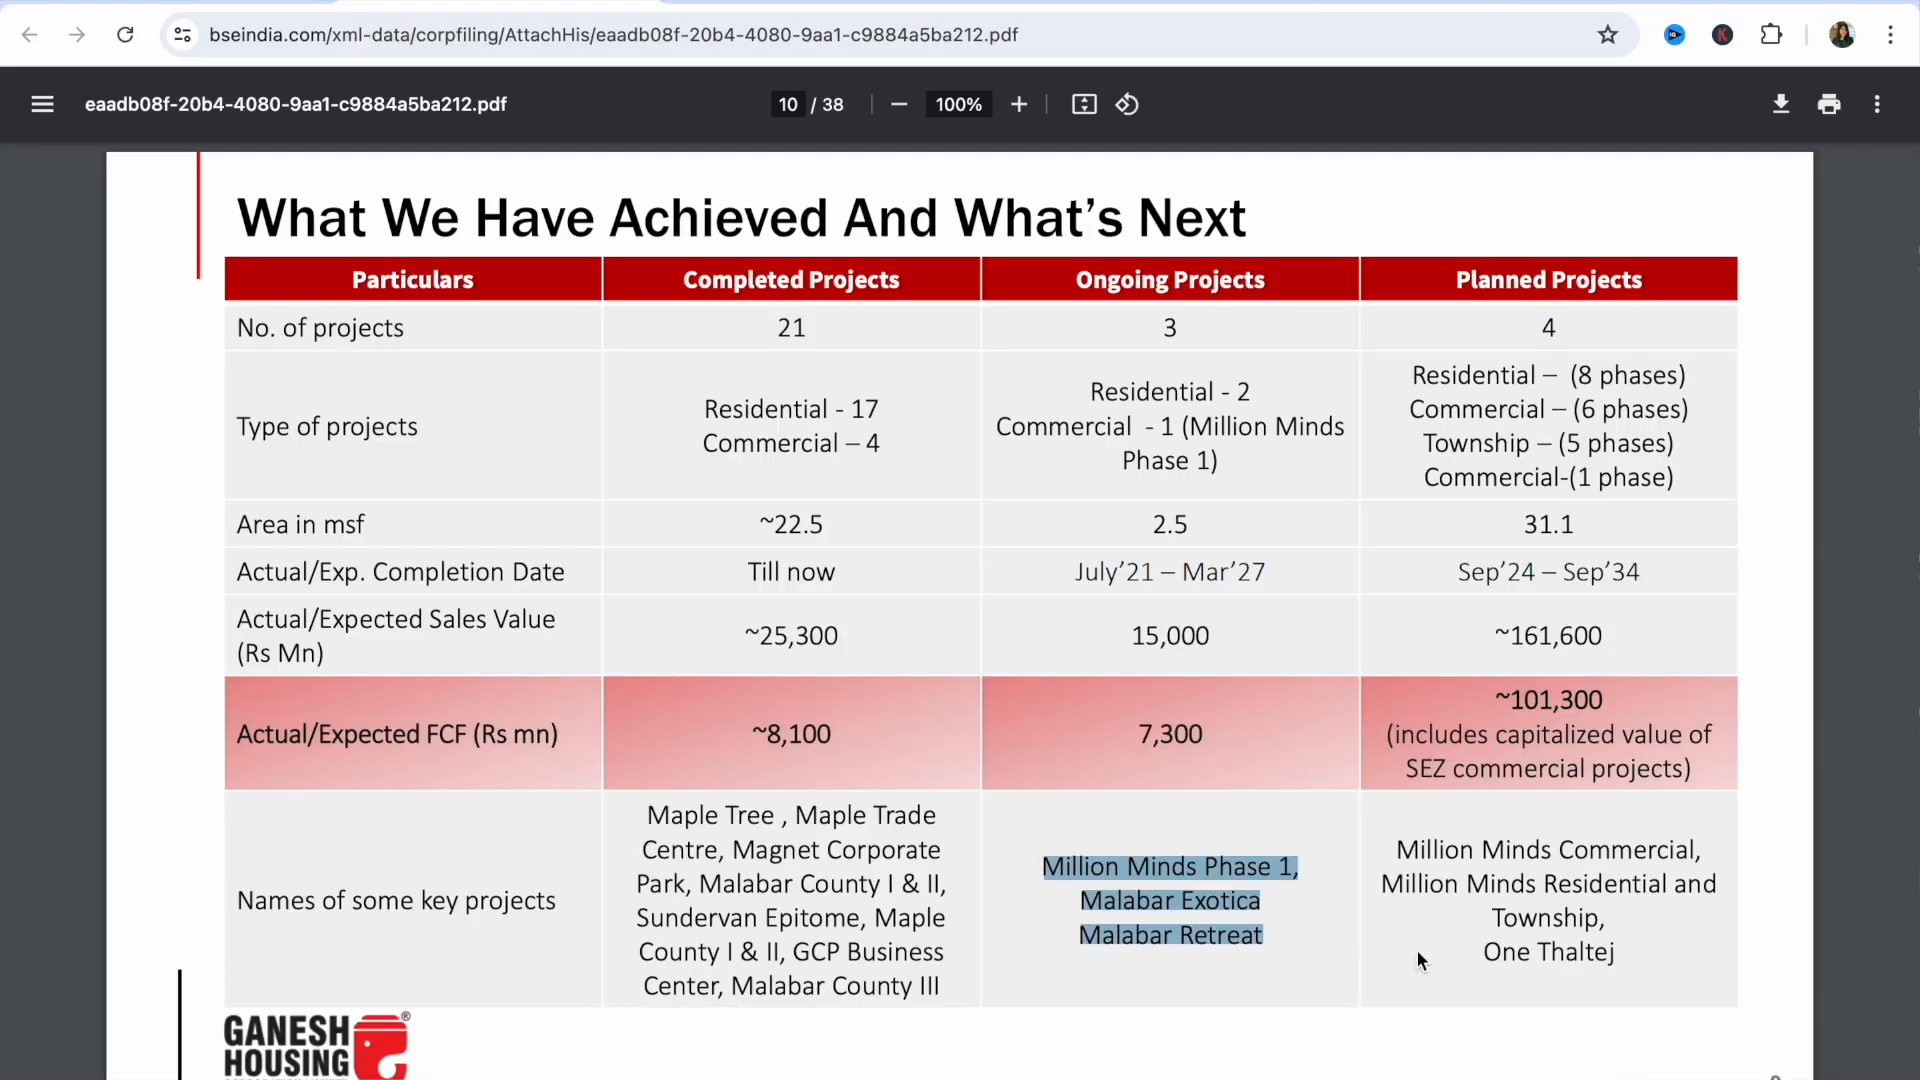This screenshot has height=1080, width=1920.
Task: Open the Extensions puzzle menu
Action: (x=1771, y=35)
